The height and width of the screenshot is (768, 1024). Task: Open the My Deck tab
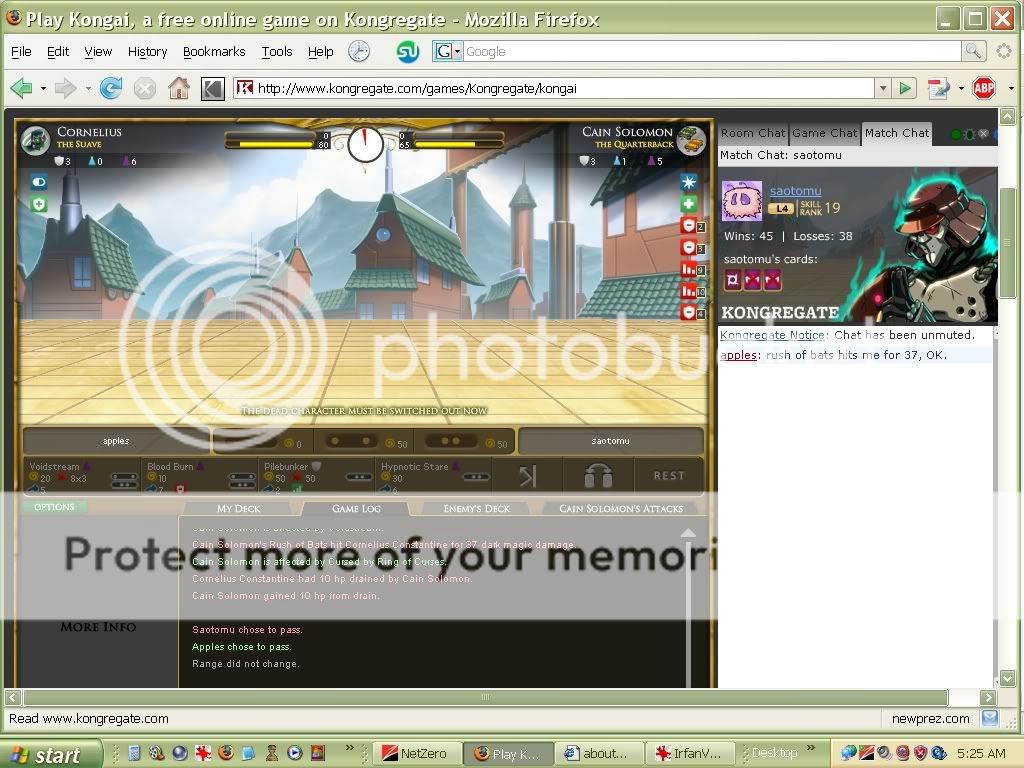(x=238, y=509)
